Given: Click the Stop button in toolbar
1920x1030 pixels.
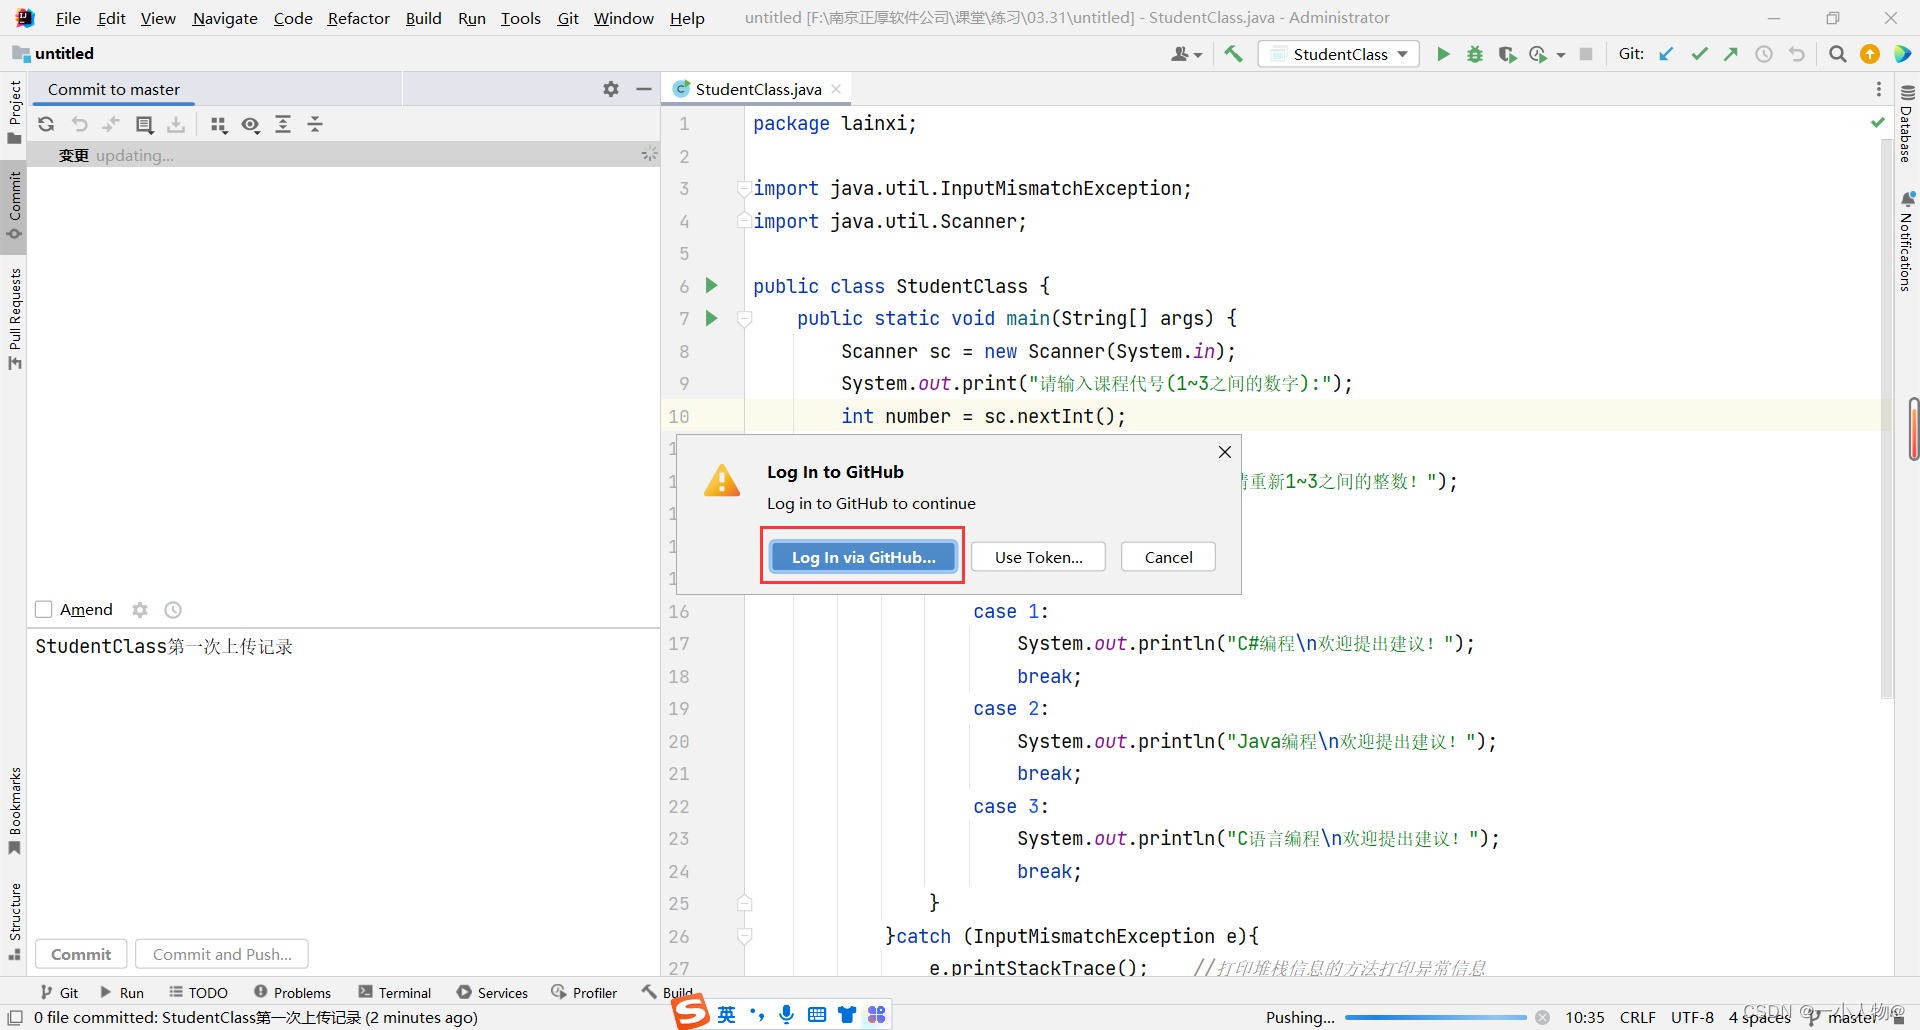Looking at the screenshot, I should click(x=1586, y=54).
